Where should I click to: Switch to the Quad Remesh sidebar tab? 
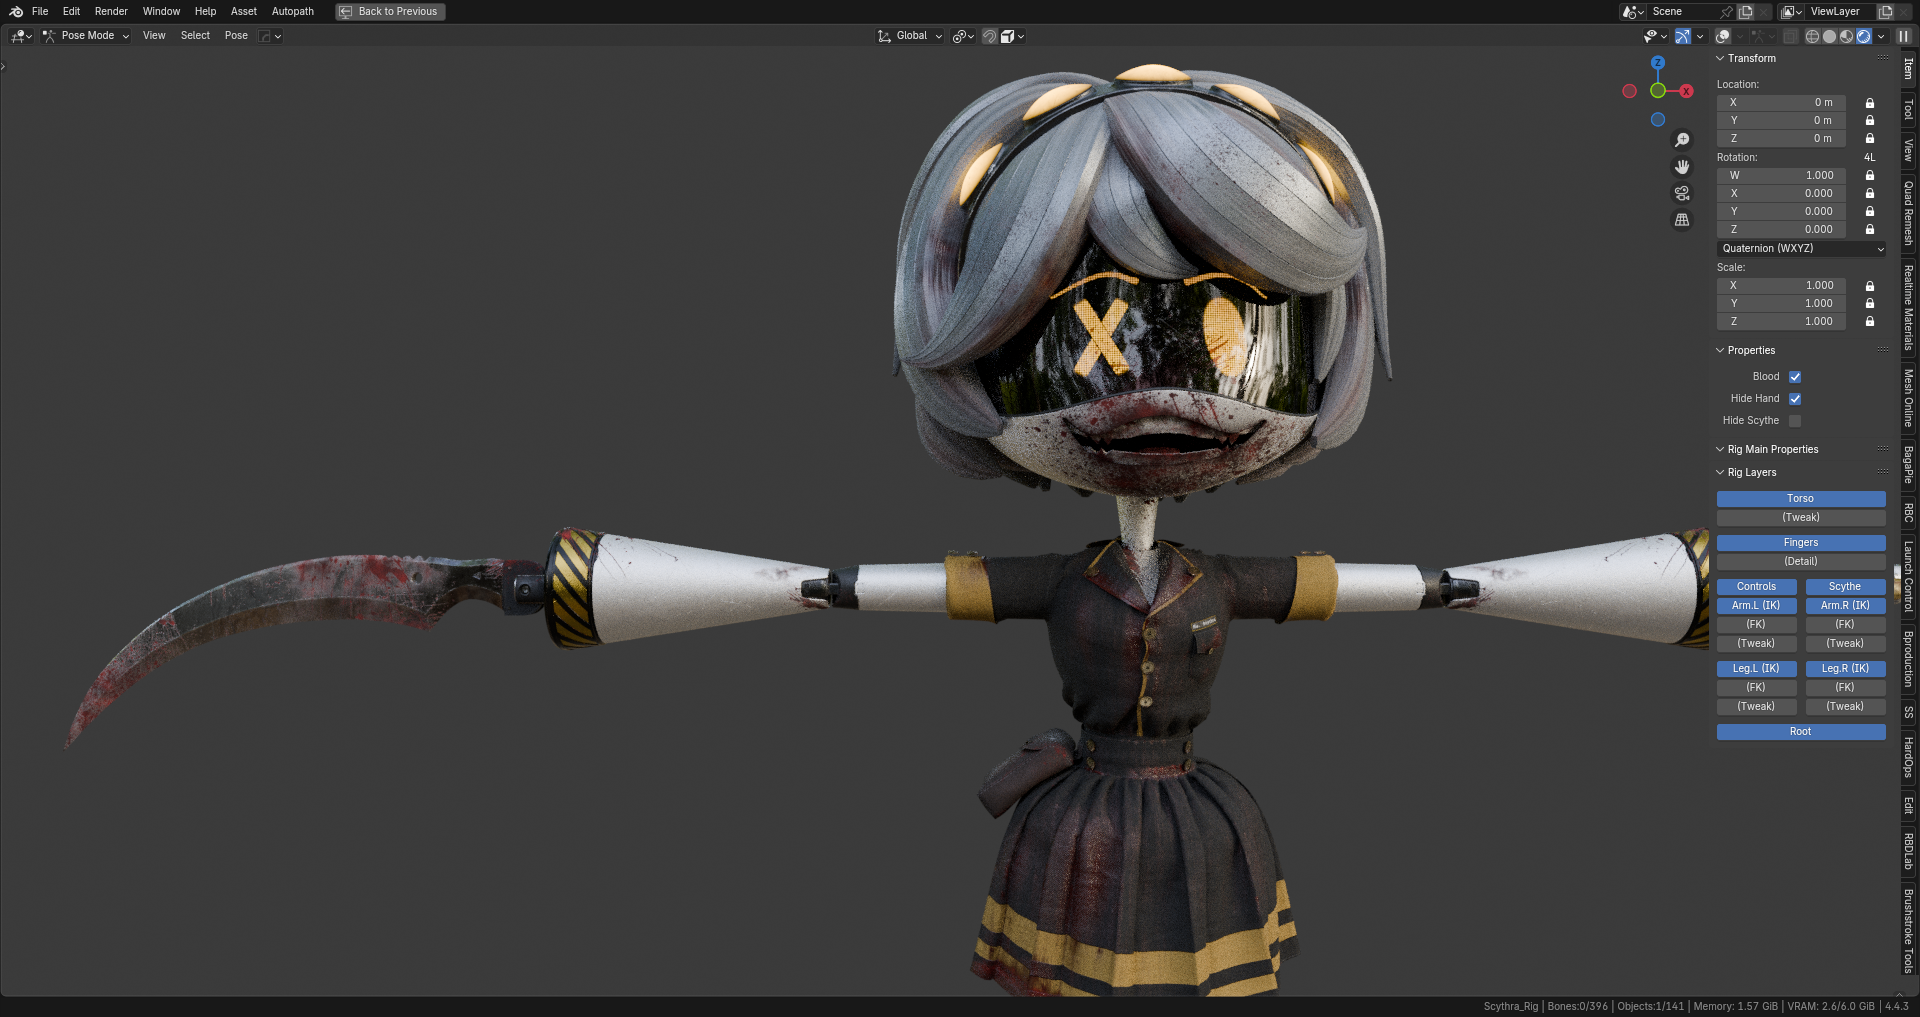tap(1908, 213)
